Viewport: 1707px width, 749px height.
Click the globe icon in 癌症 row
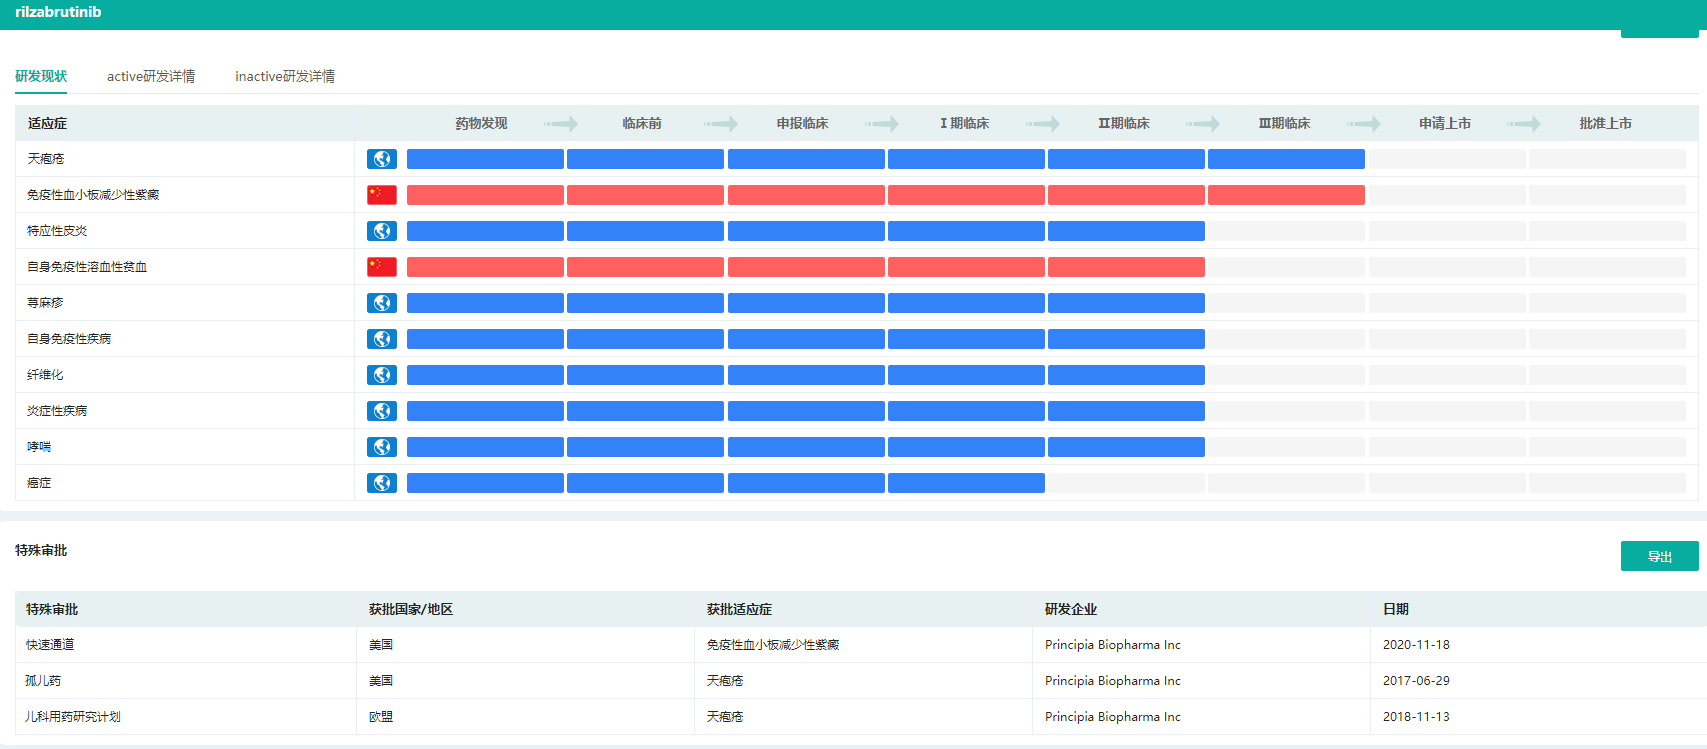tap(382, 483)
